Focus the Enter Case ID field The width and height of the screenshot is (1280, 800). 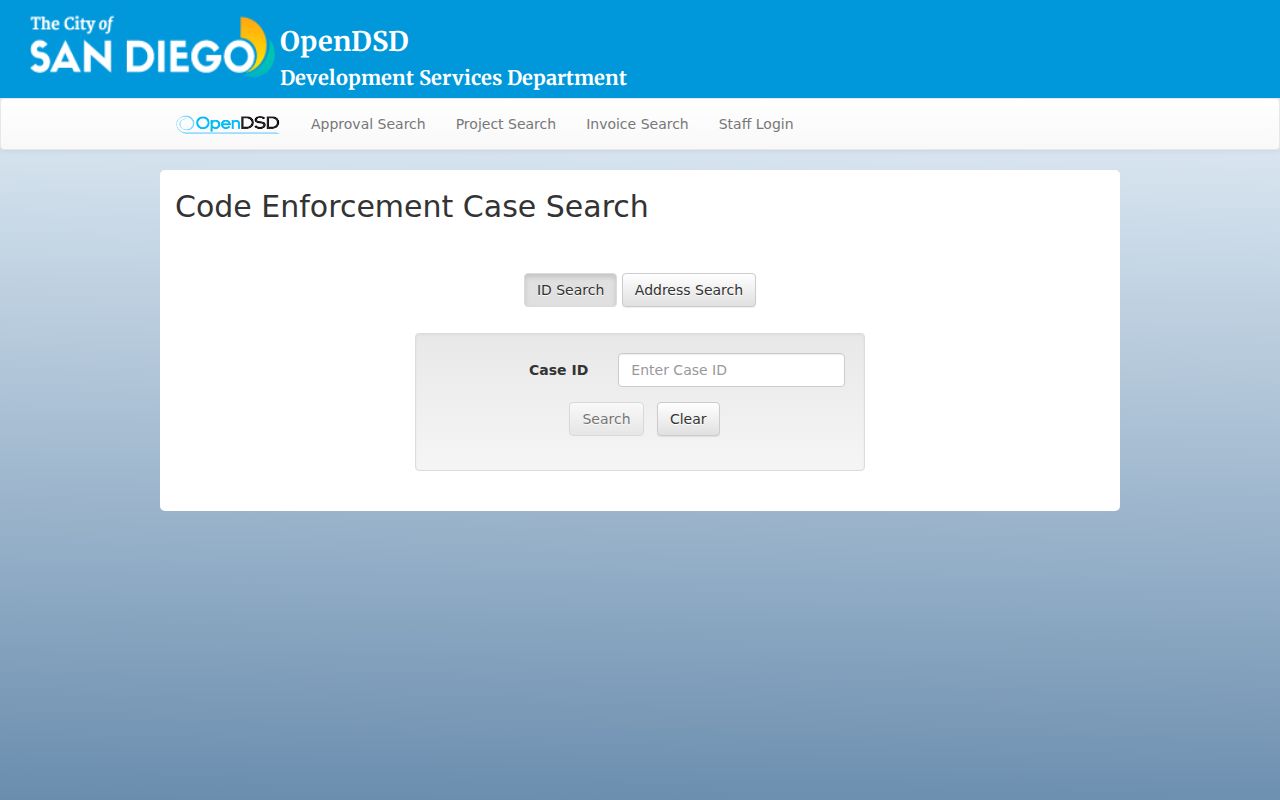tap(731, 370)
